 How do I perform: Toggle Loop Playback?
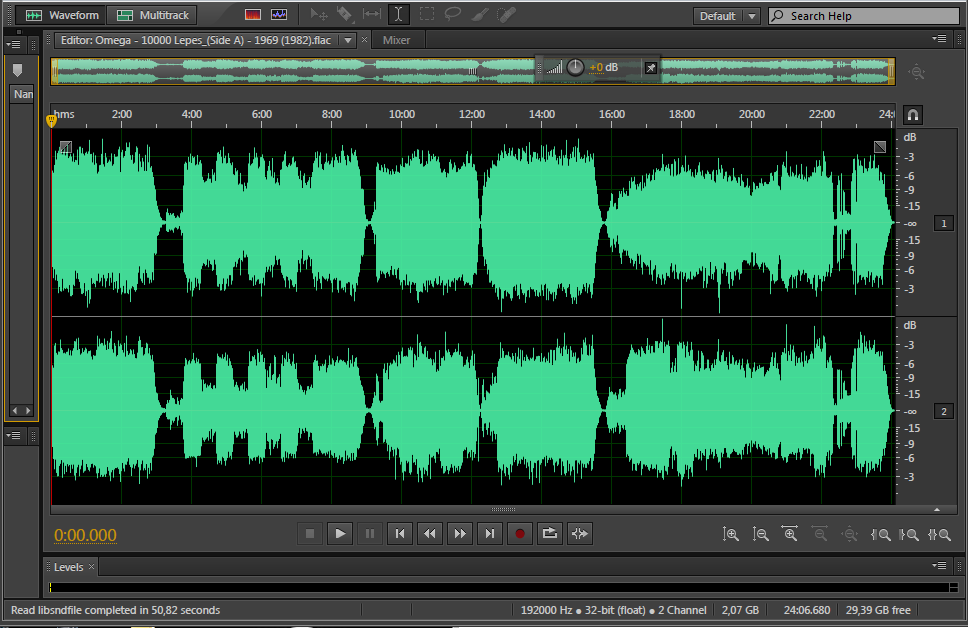[x=549, y=534]
